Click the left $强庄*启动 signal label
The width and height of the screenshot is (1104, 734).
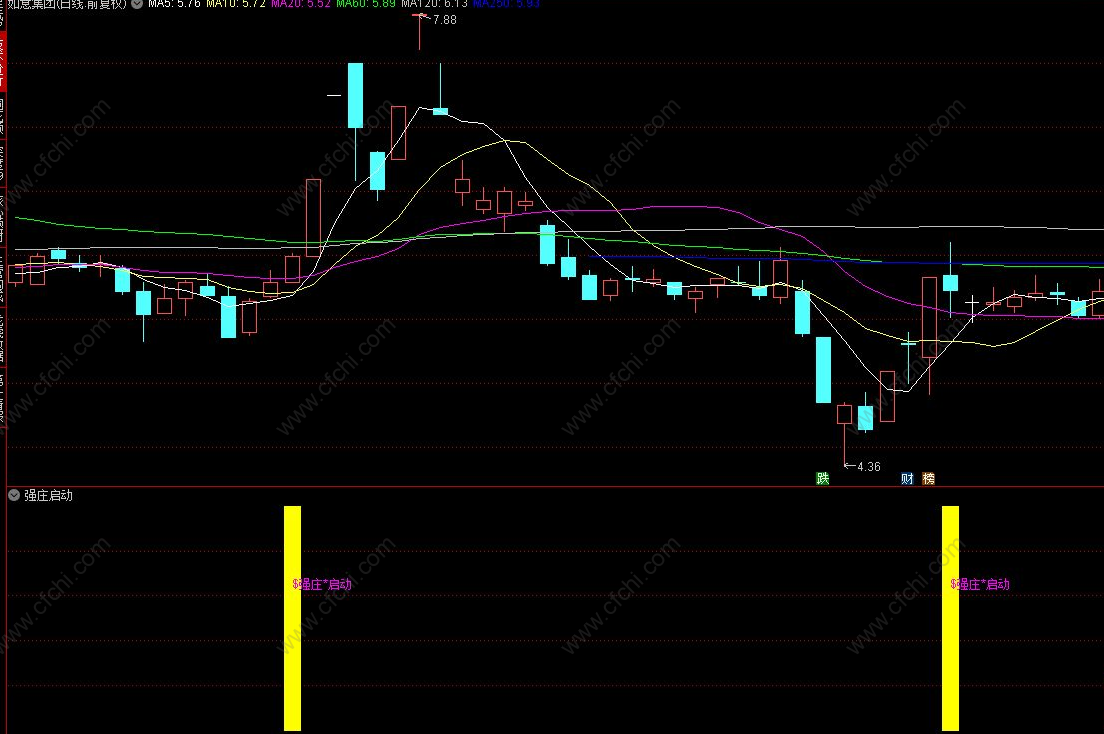click(322, 584)
